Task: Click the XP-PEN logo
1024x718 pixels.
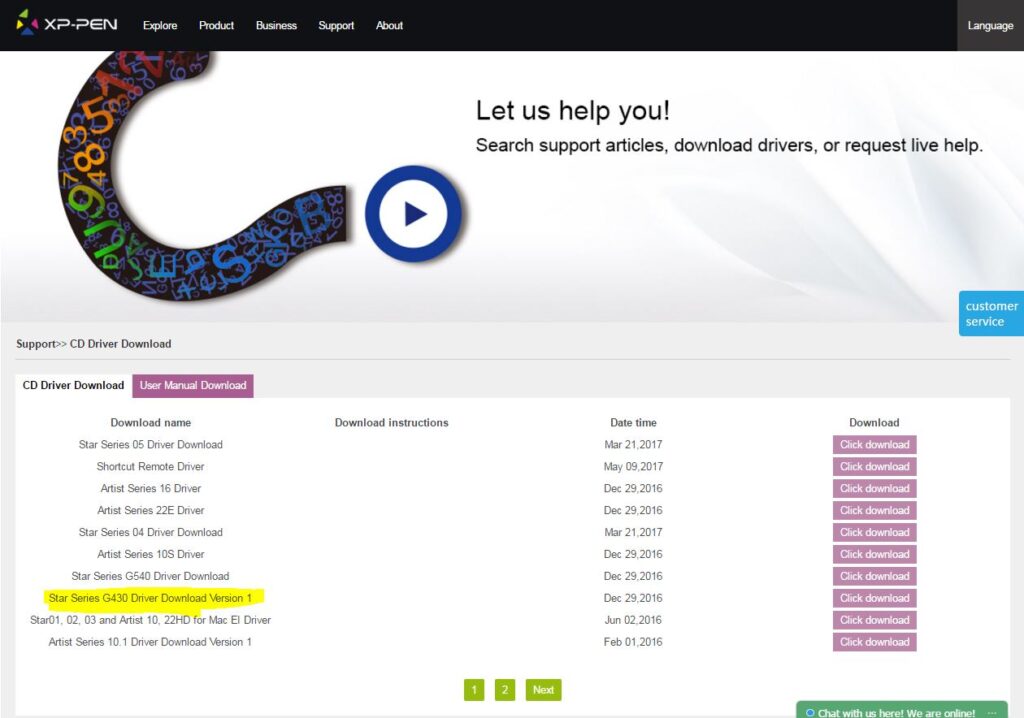Action: click(x=67, y=24)
